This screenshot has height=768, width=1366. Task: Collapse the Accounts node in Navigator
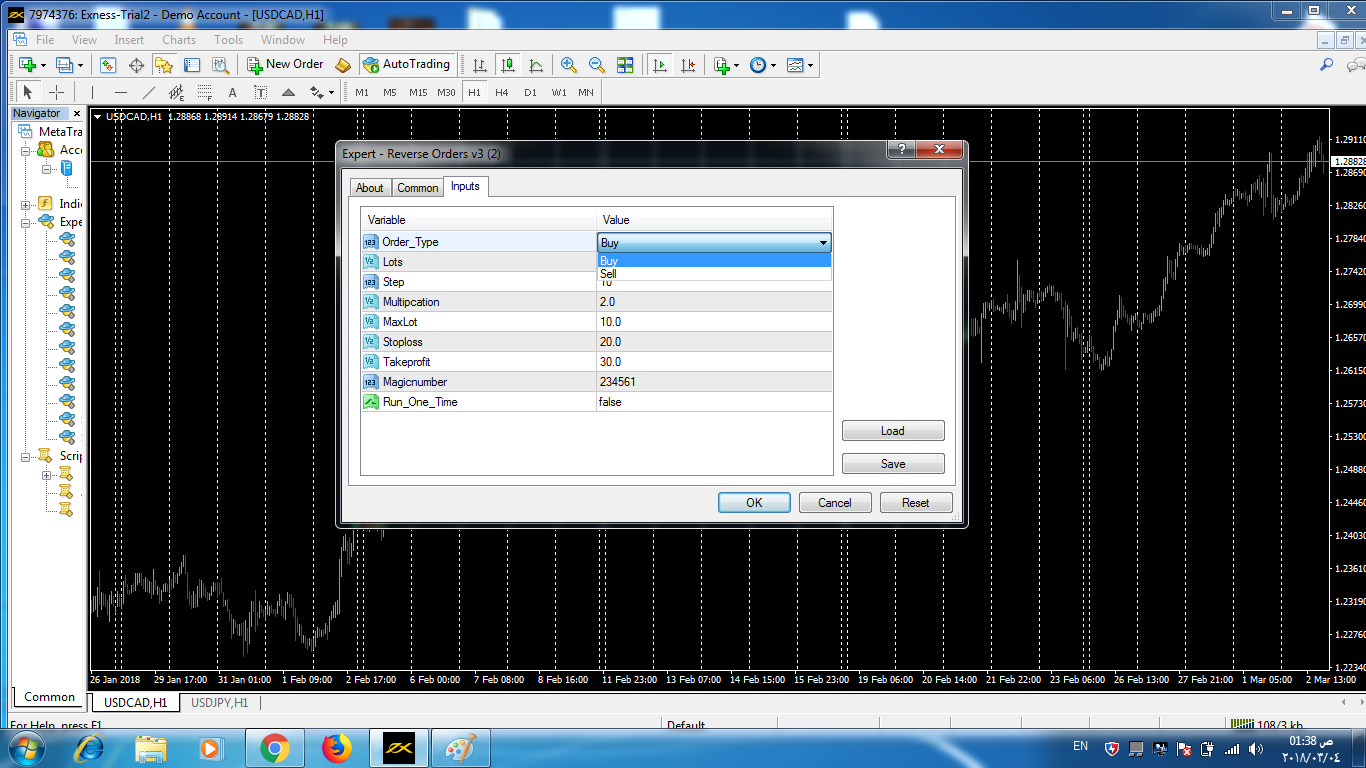pos(26,150)
